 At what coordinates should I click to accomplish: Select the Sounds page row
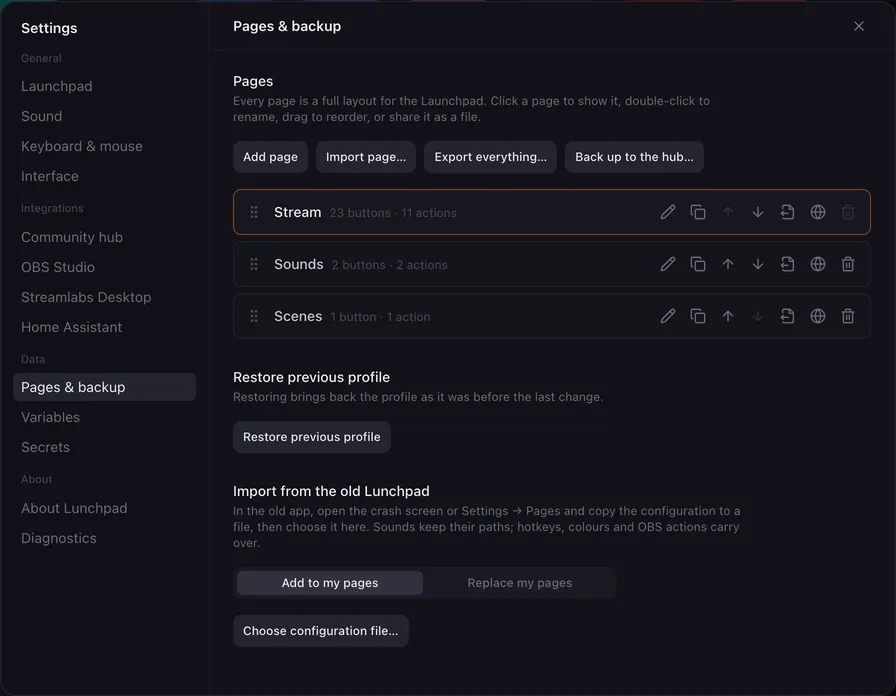tap(551, 264)
